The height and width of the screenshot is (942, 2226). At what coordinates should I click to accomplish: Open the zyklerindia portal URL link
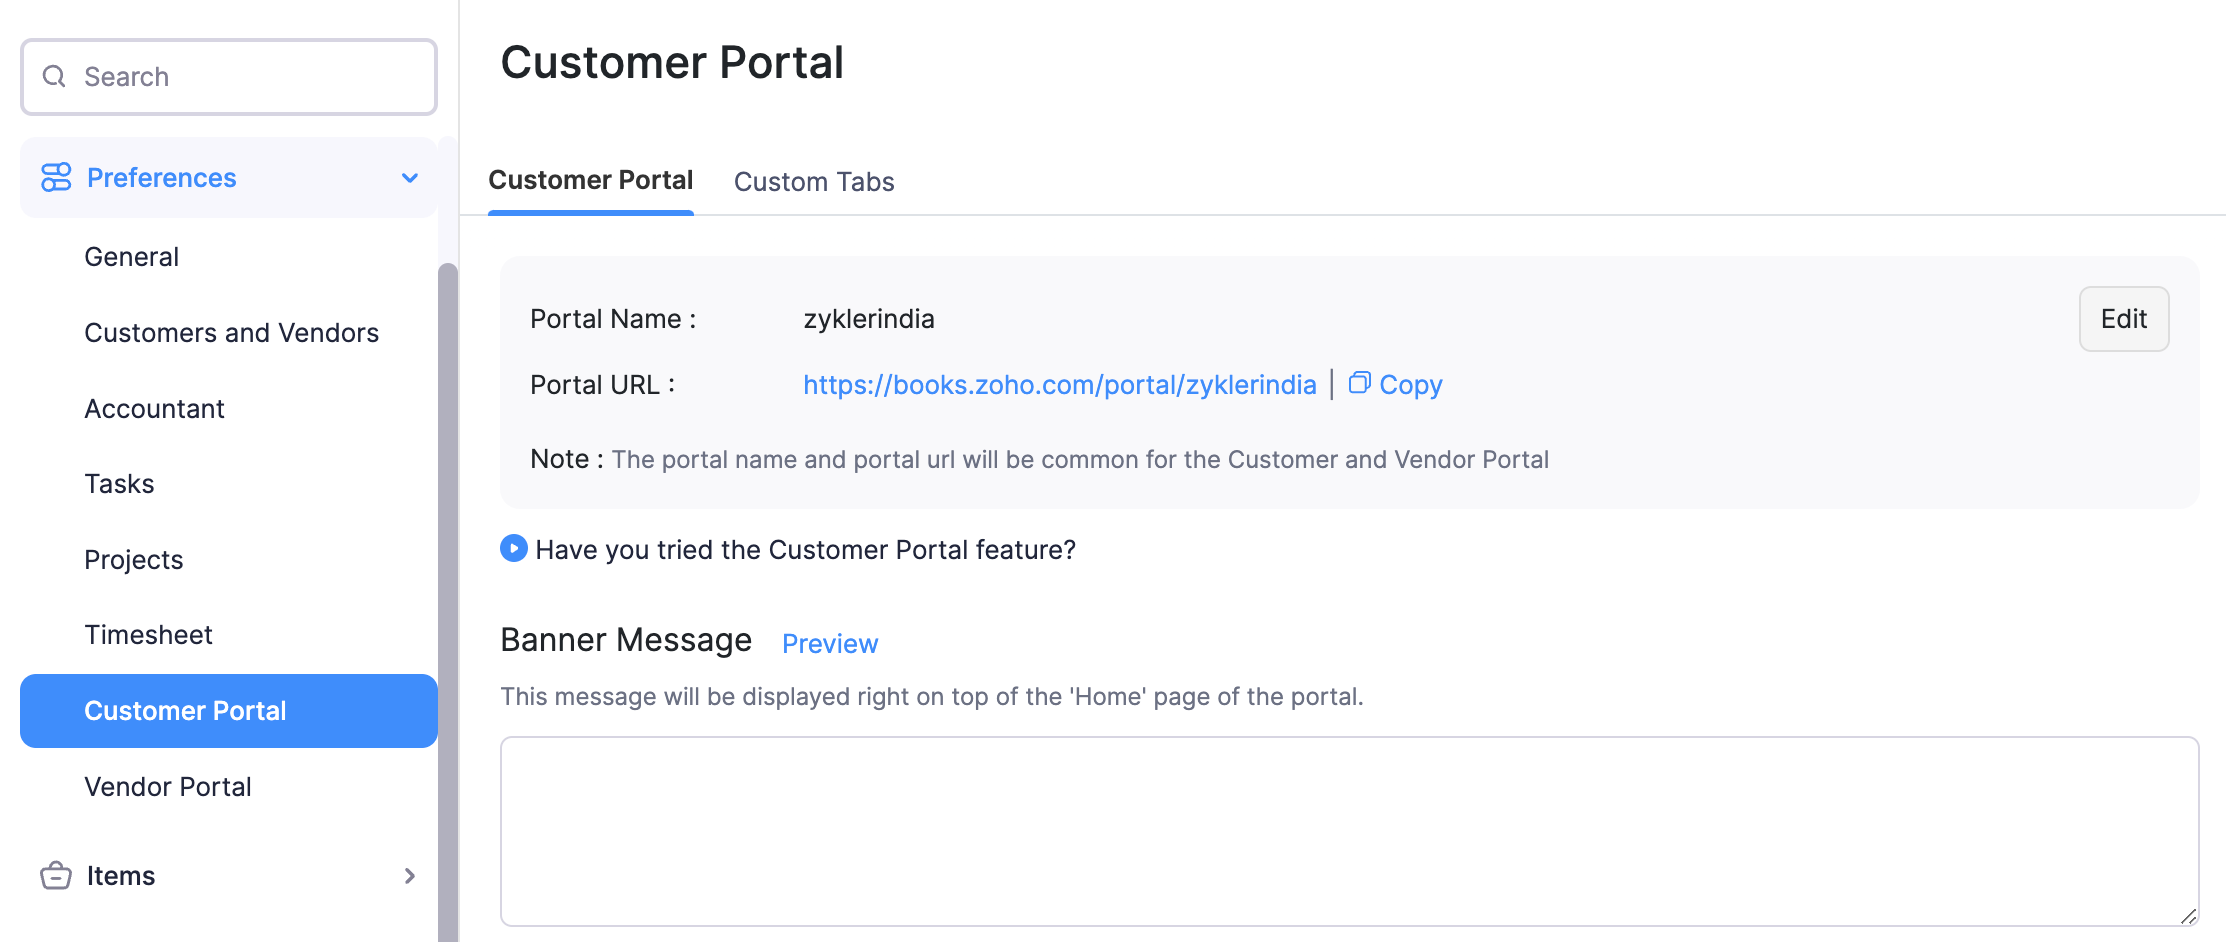tap(1058, 384)
